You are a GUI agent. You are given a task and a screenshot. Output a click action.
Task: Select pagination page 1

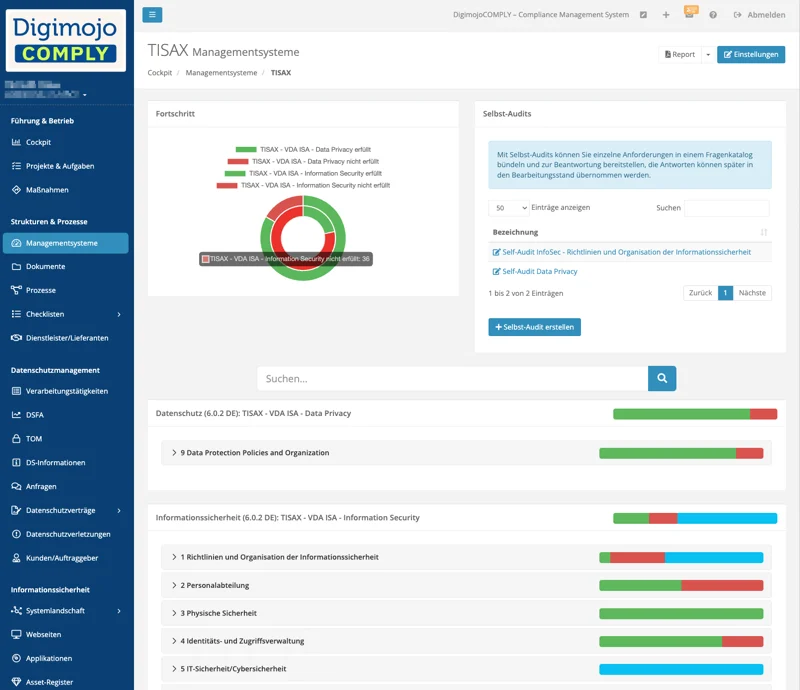click(x=725, y=293)
